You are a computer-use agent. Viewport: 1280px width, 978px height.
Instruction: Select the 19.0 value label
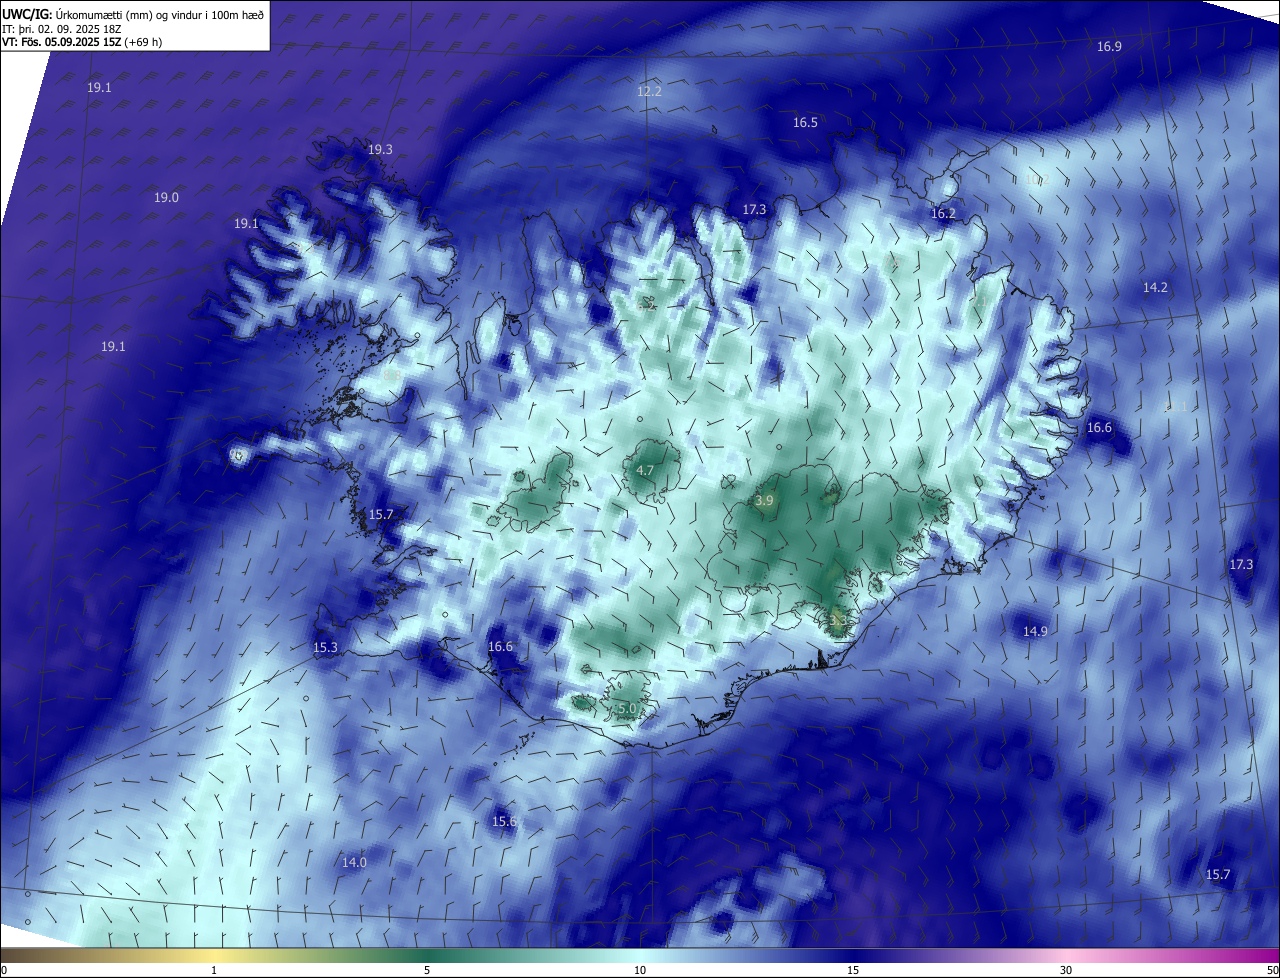(166, 198)
